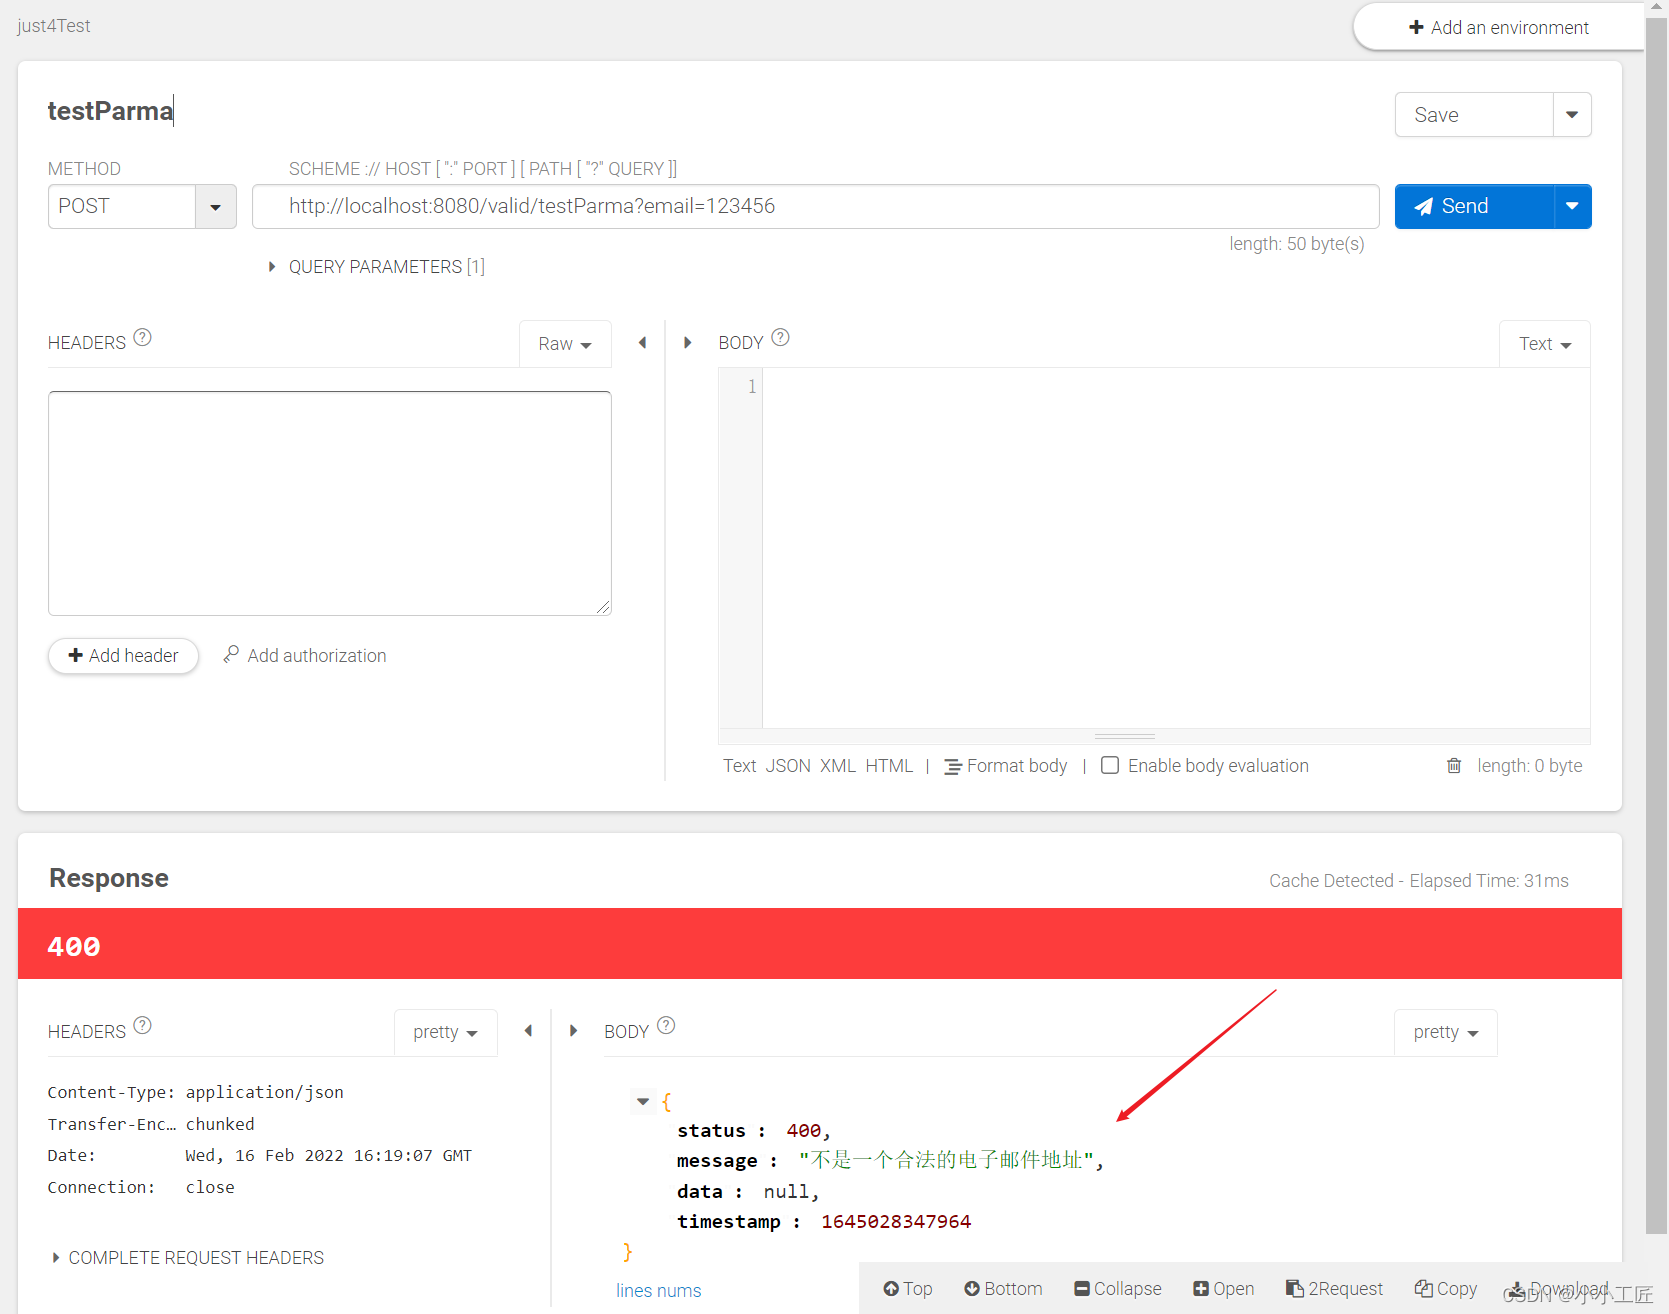Viewport: 1669px width, 1314px height.
Task: Switch body format to XML
Action: point(838,765)
